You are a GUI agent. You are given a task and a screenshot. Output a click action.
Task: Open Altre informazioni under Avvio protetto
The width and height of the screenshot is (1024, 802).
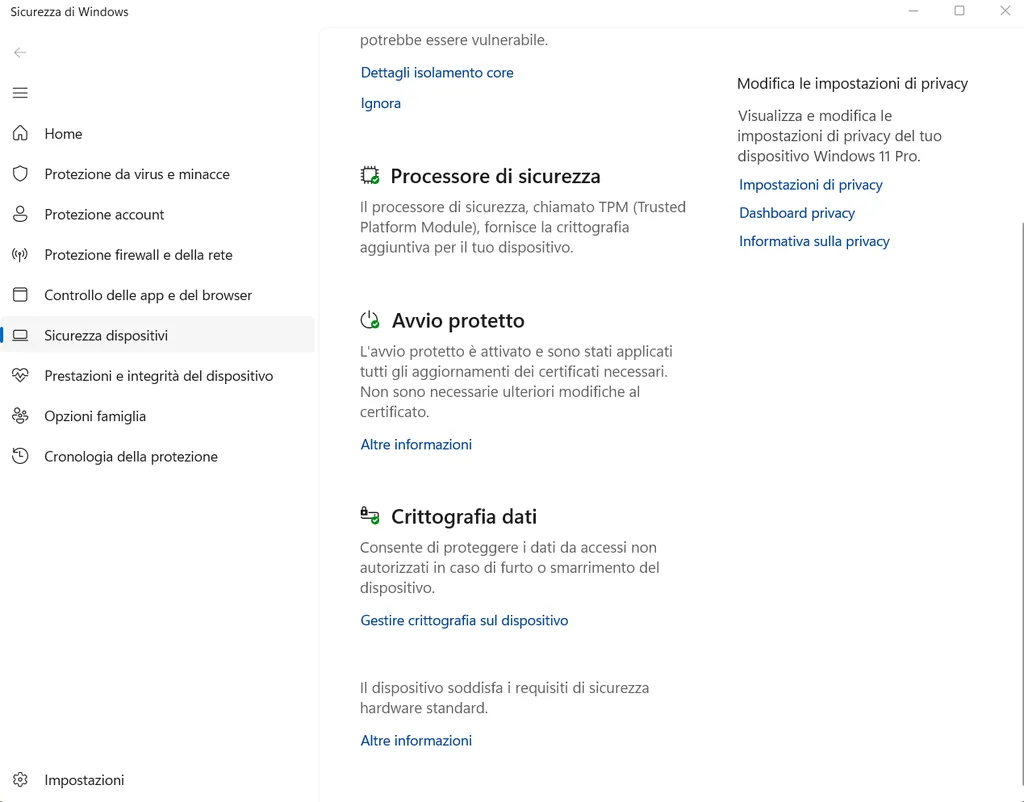pyautogui.click(x=416, y=445)
